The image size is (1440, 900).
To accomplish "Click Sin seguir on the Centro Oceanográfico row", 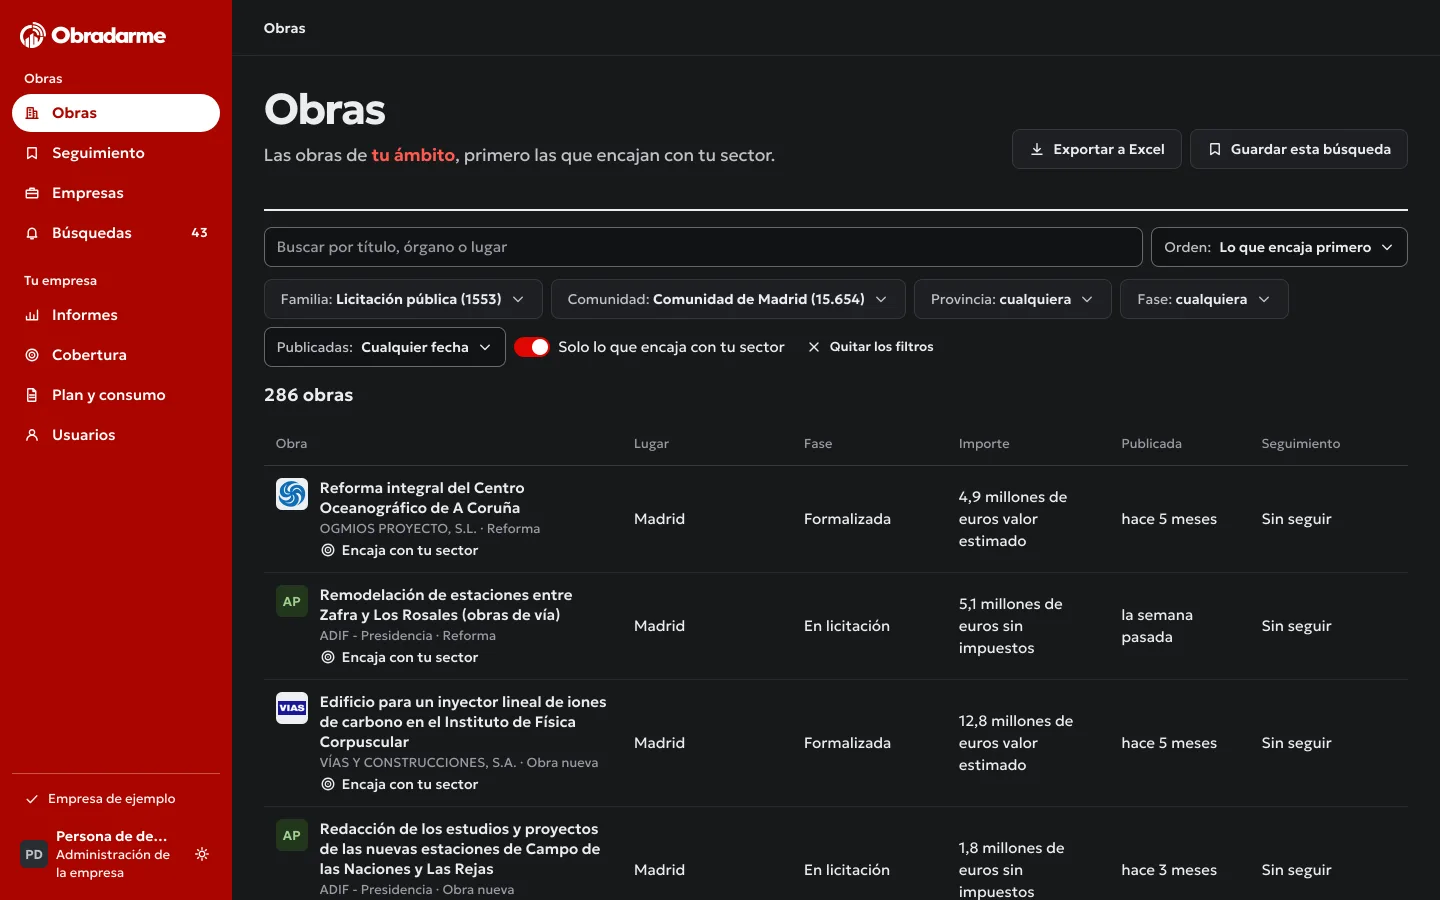I will click(x=1296, y=519).
